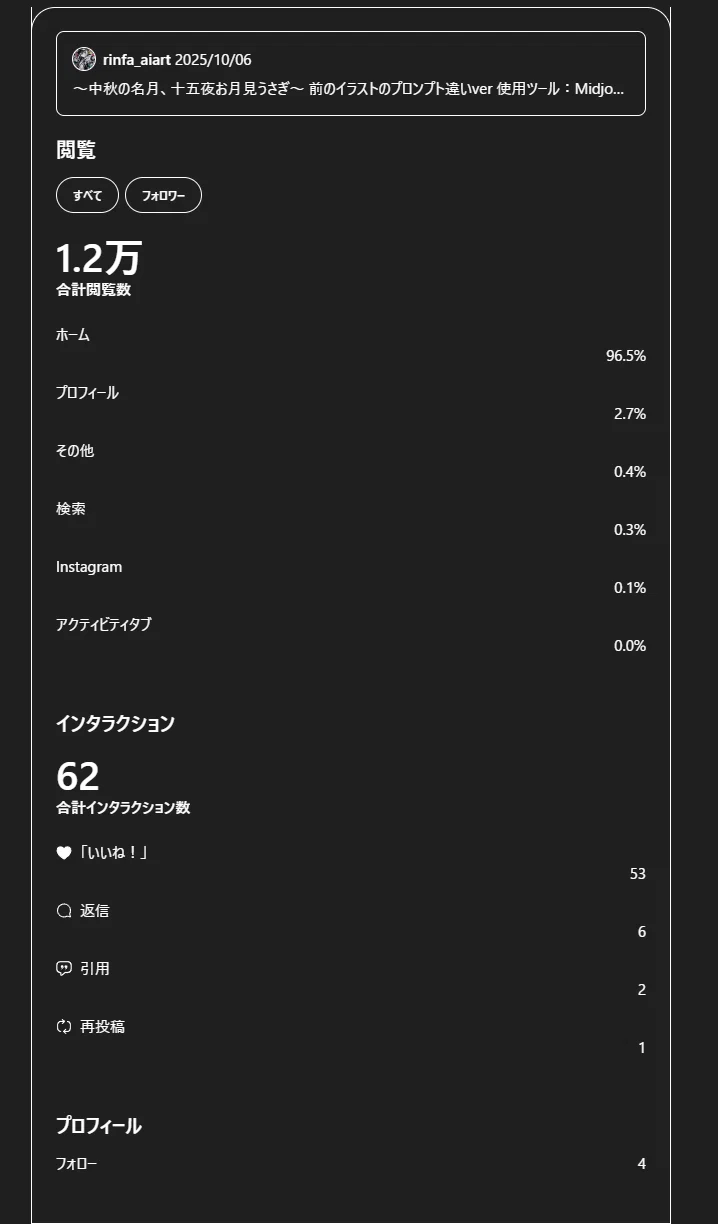Click the インタラクション section heading

pos(115,723)
